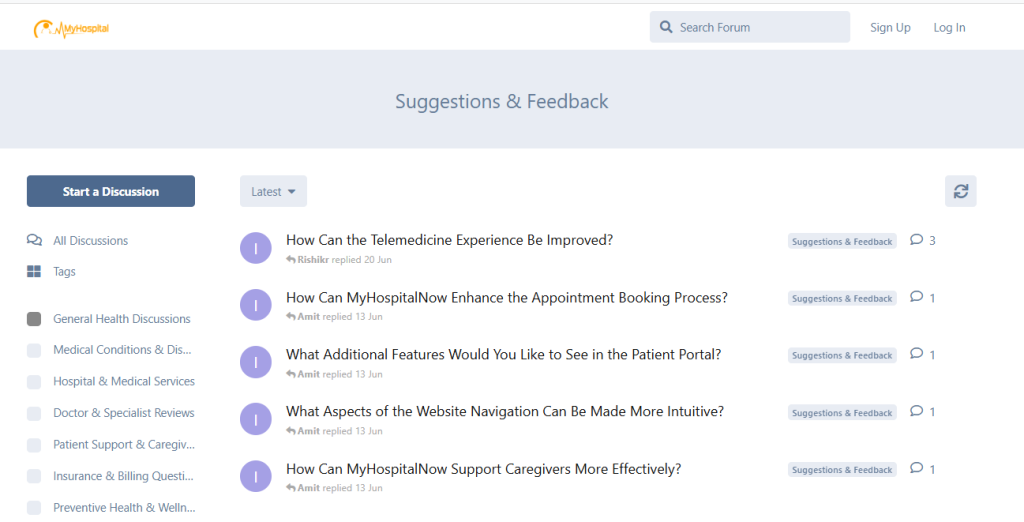Click the Telemedicine discussion's reply count icon
This screenshot has width=1024, height=522.
[916, 240]
